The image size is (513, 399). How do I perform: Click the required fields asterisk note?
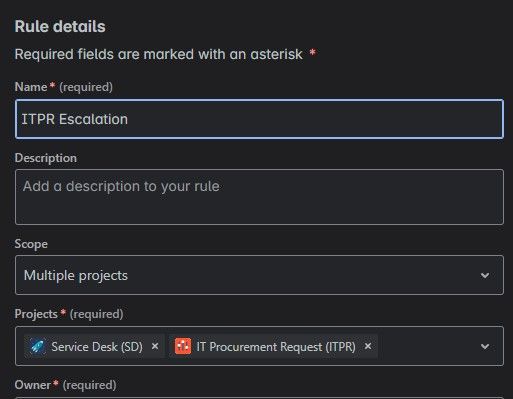pos(165,54)
